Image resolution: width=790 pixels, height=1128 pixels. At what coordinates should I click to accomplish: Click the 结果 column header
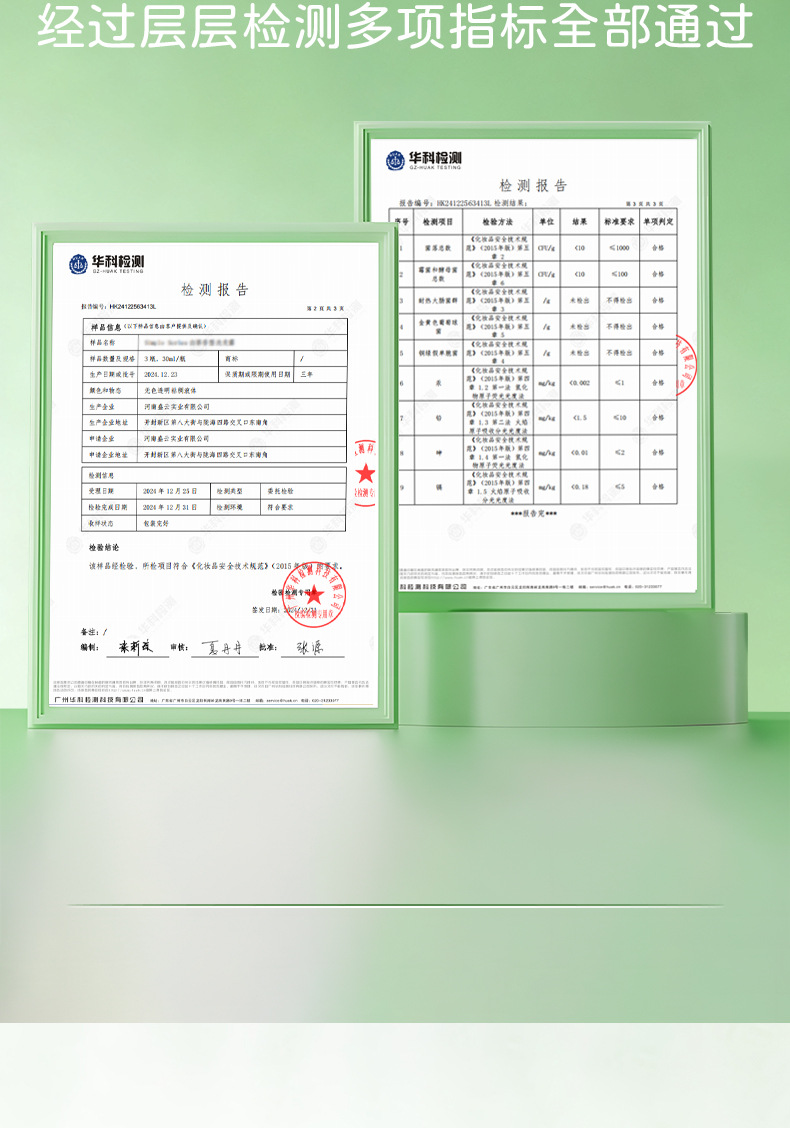[579, 222]
